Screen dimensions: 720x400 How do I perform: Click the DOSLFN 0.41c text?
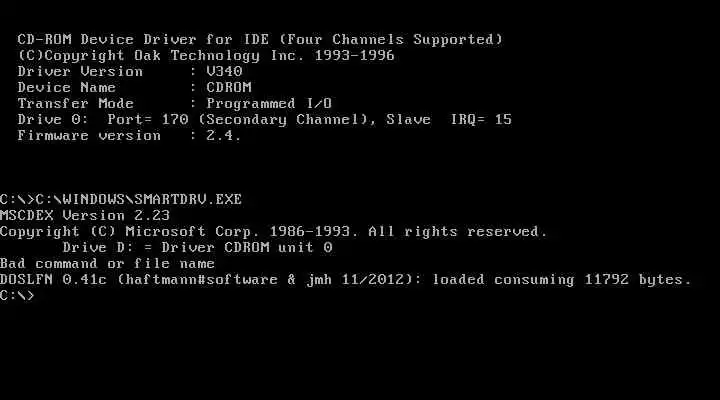point(53,280)
